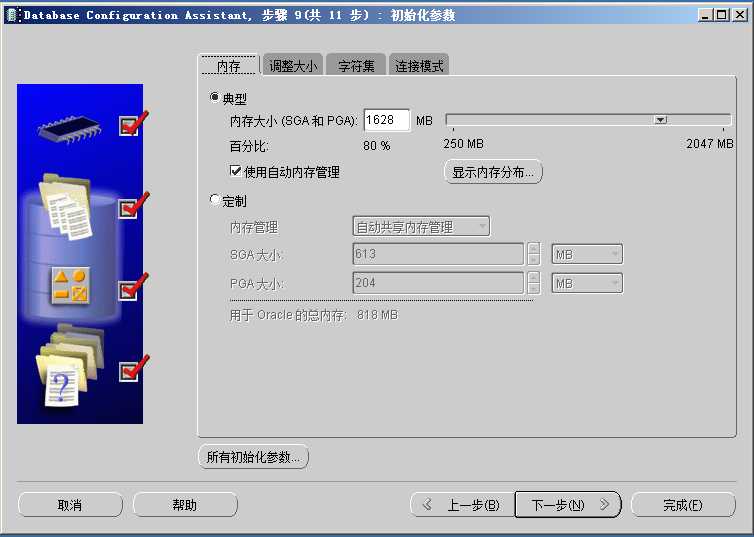Click the 取消 button

pyautogui.click(x=70, y=505)
